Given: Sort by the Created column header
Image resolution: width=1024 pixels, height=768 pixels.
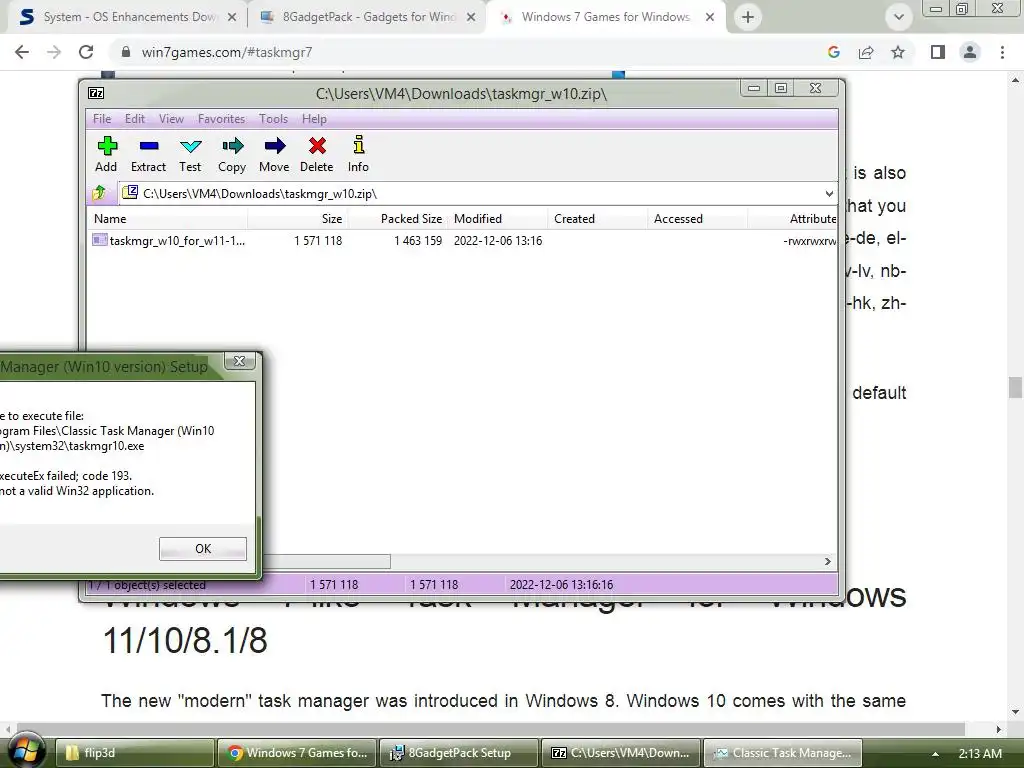Looking at the screenshot, I should tap(598, 219).
